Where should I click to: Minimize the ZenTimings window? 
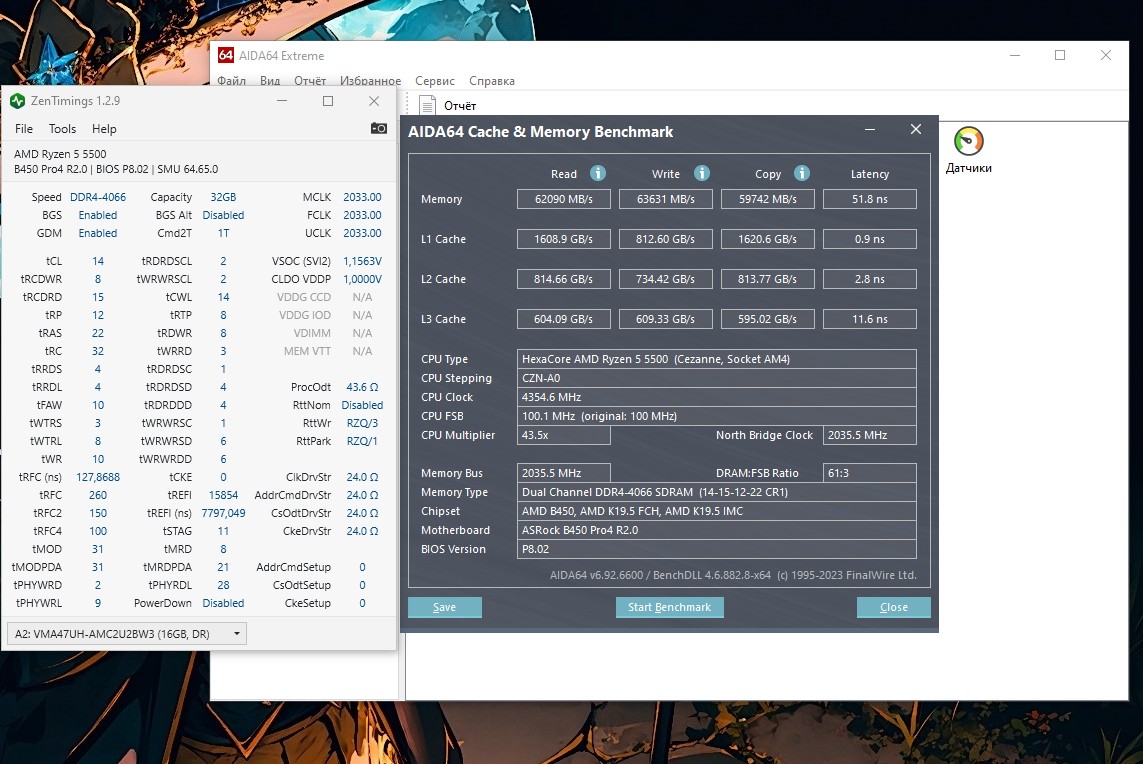coord(282,101)
